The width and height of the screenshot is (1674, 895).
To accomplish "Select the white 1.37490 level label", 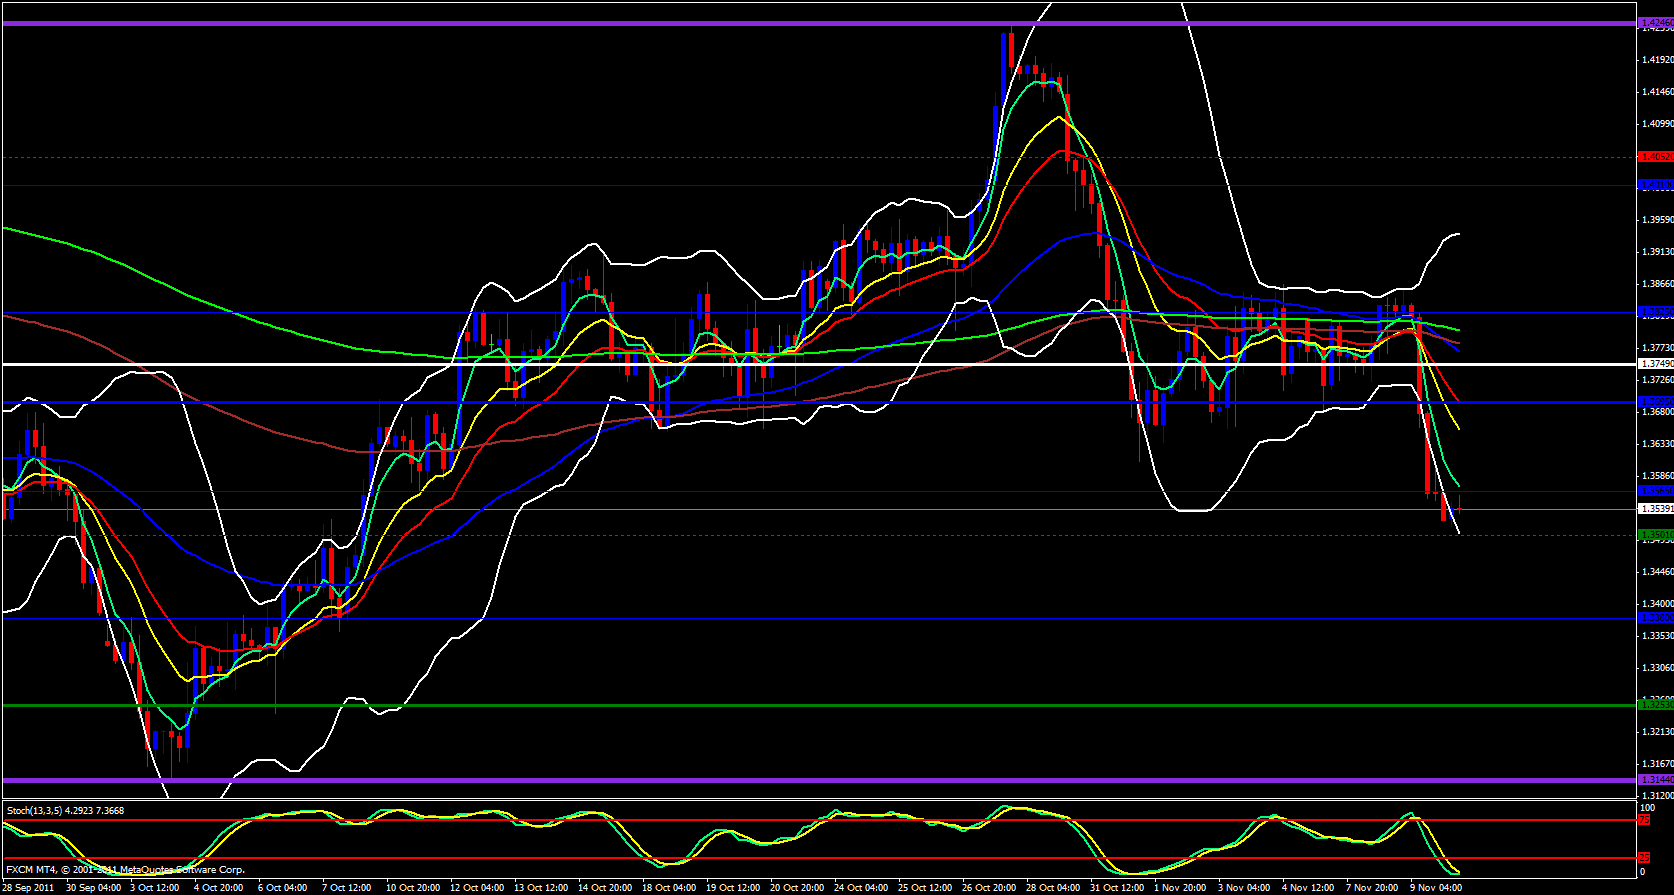I will (1655, 364).
